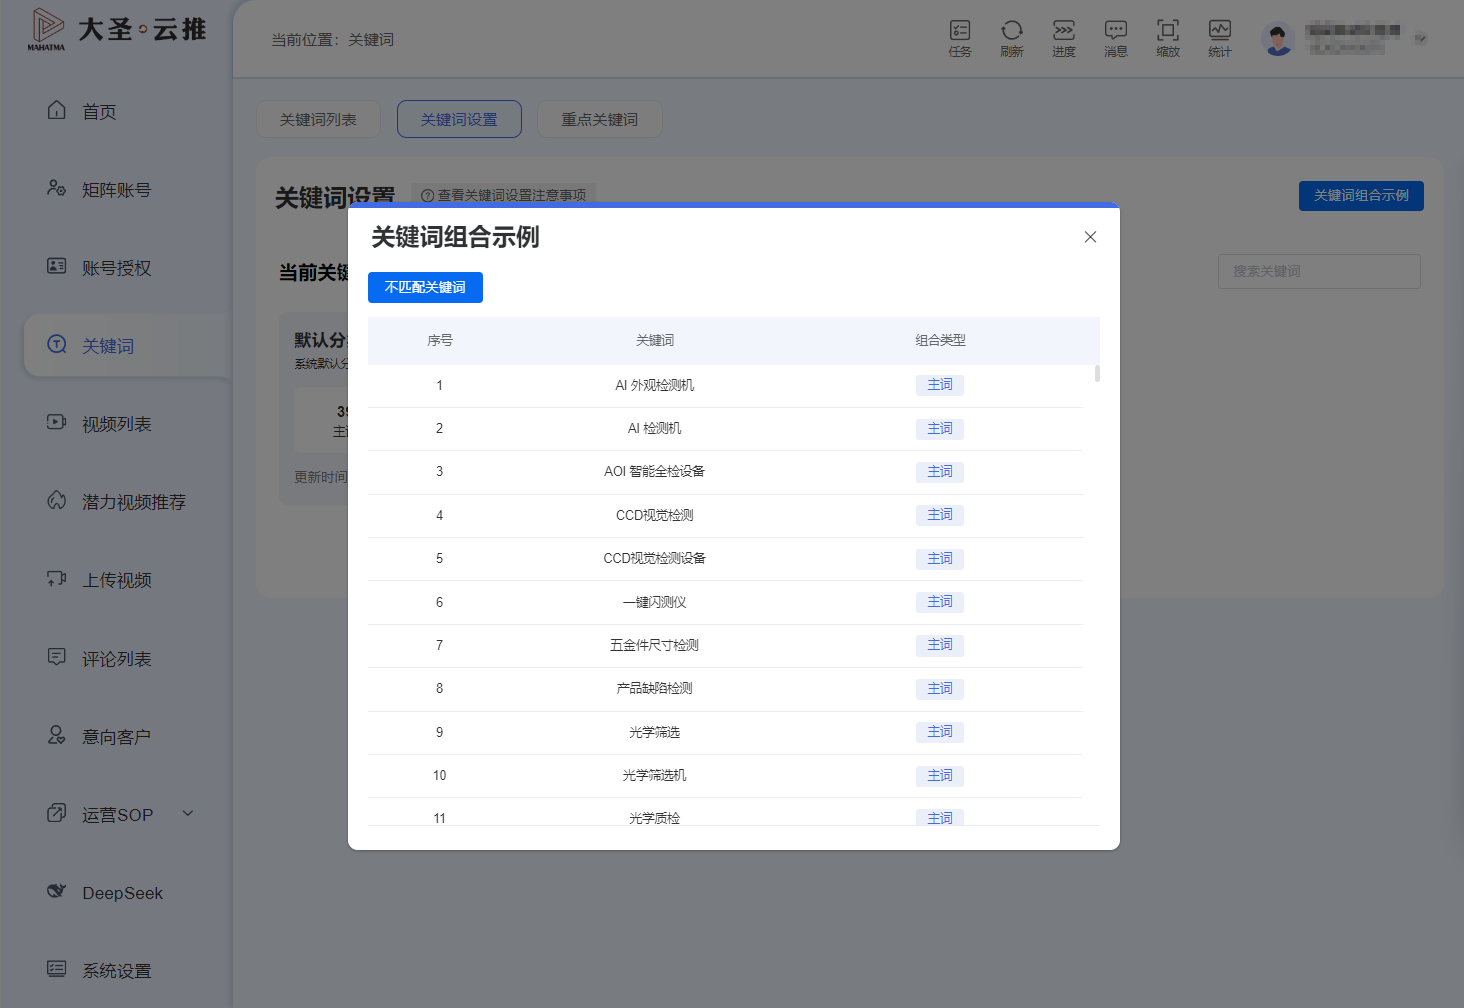
Task: Select keyword CCD视觉检测设备
Action: pyautogui.click(x=654, y=558)
